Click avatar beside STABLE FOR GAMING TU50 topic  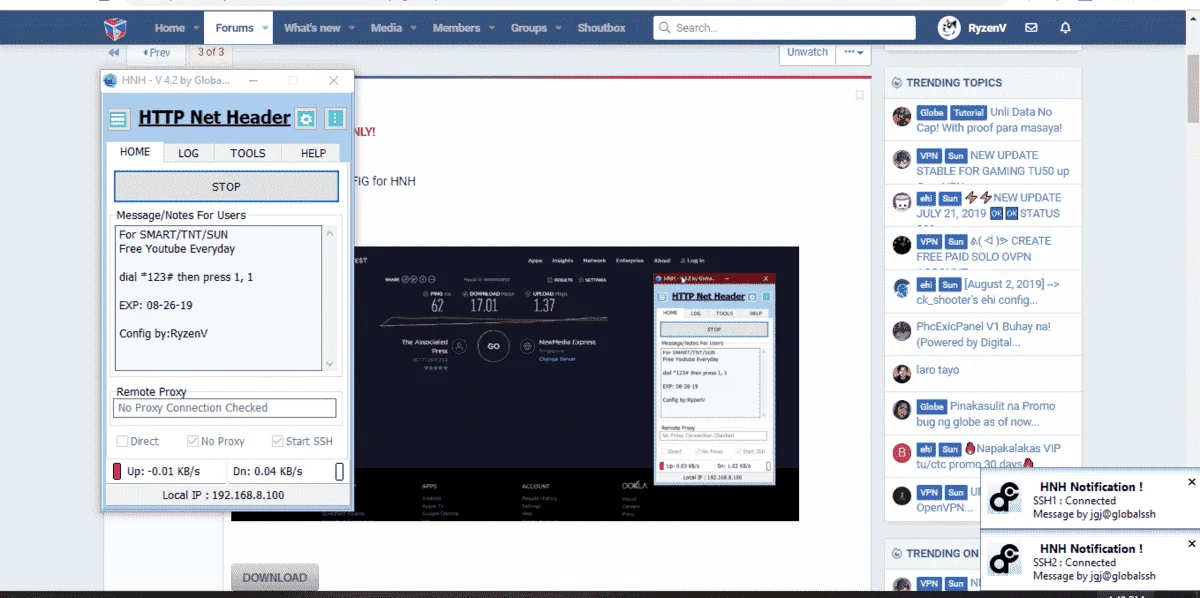tap(902, 159)
